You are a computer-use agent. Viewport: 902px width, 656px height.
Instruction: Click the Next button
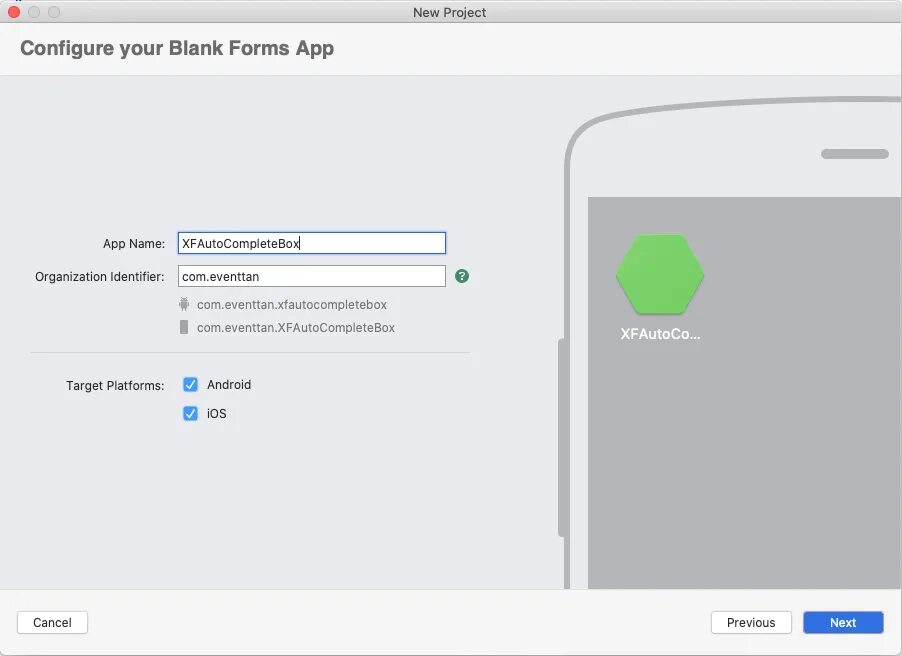(843, 623)
